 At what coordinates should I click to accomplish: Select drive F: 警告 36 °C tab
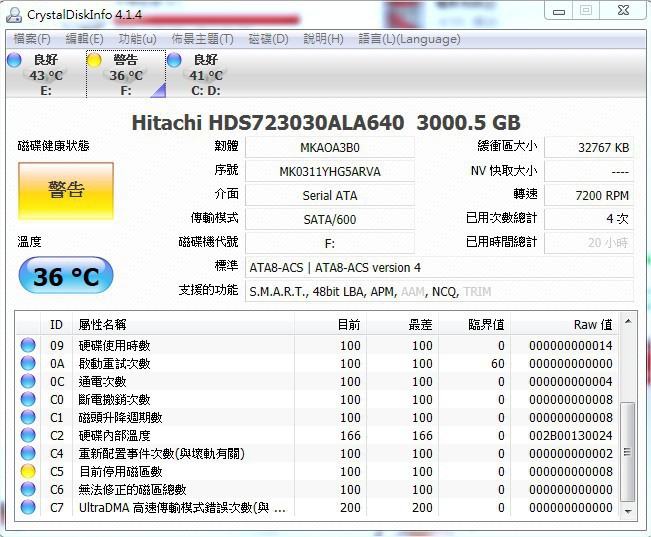coord(126,74)
